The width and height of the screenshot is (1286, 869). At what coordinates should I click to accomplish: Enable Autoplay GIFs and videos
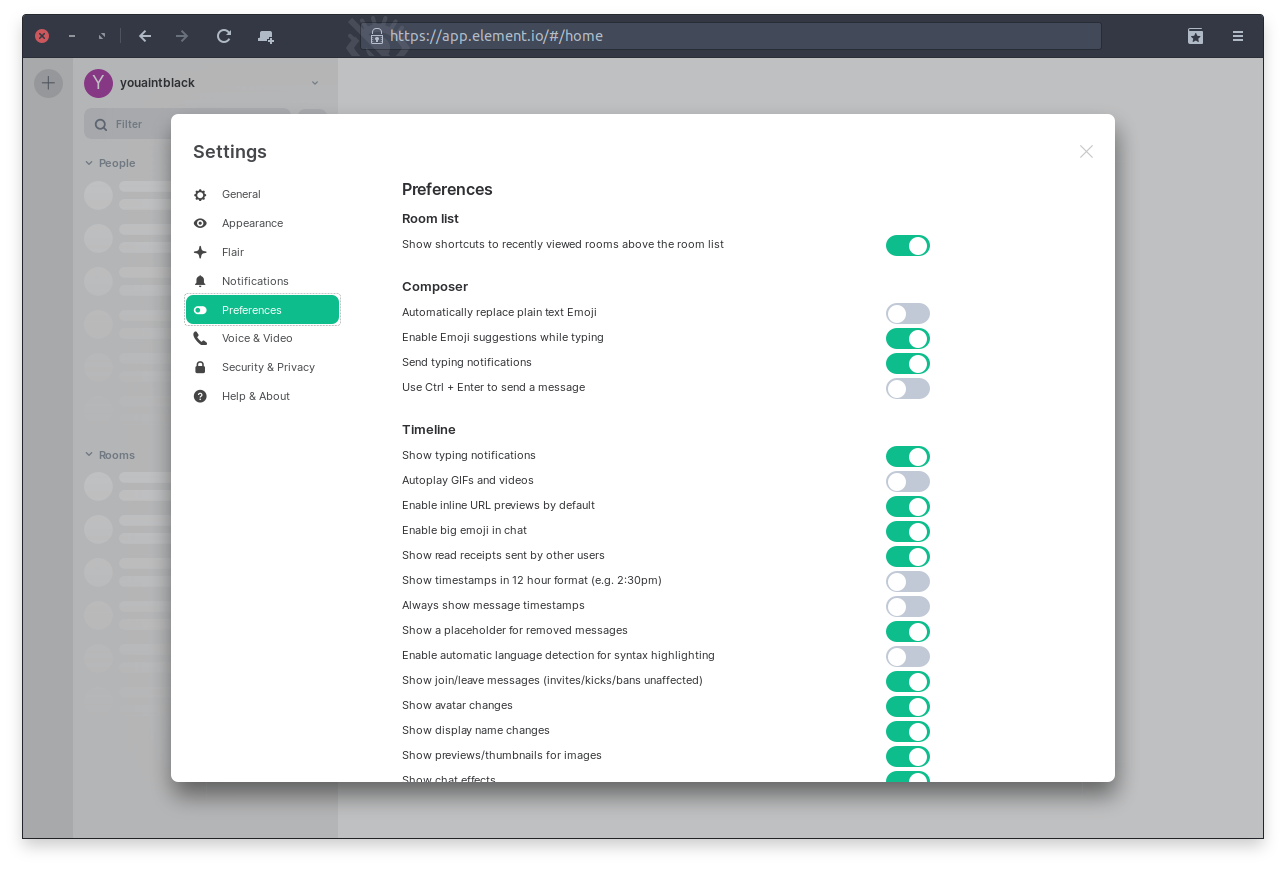tap(907, 482)
